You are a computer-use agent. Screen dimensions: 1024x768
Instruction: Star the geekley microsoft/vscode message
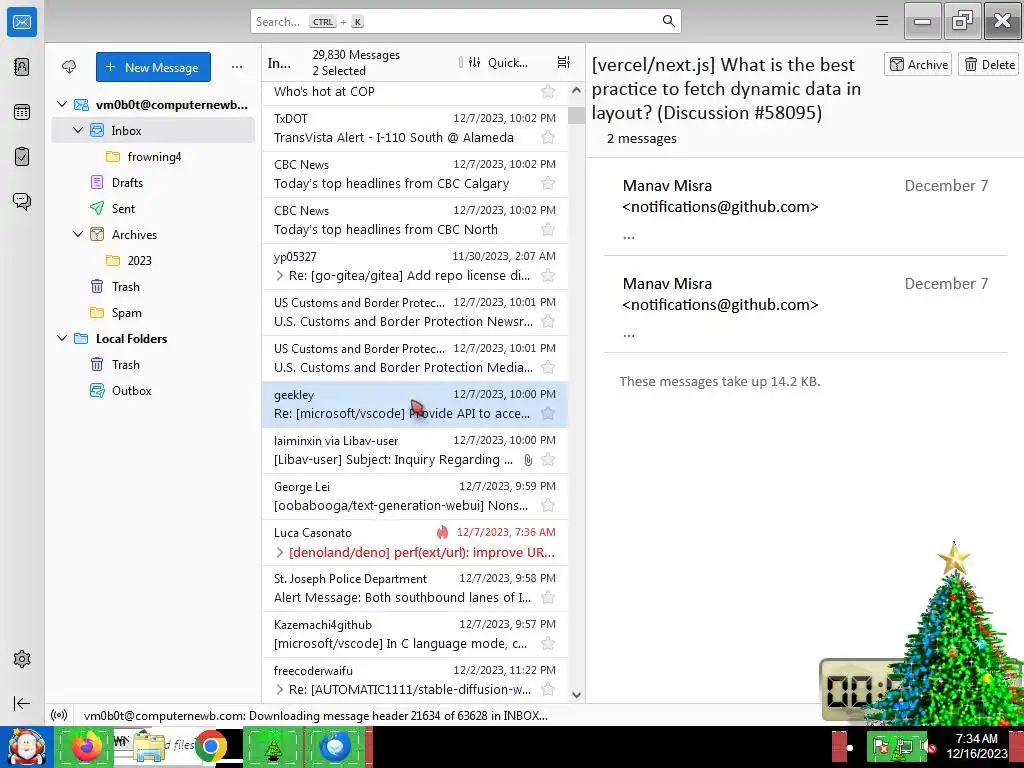548,413
